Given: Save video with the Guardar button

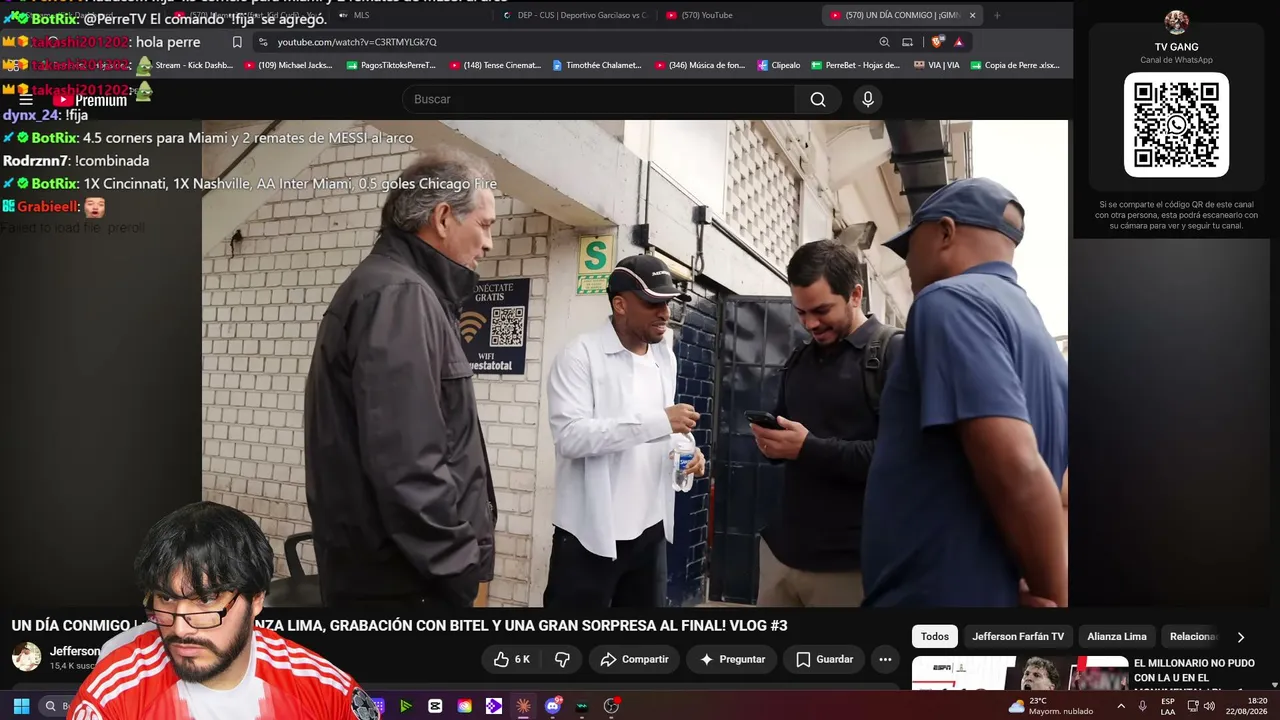Looking at the screenshot, I should [x=824, y=659].
